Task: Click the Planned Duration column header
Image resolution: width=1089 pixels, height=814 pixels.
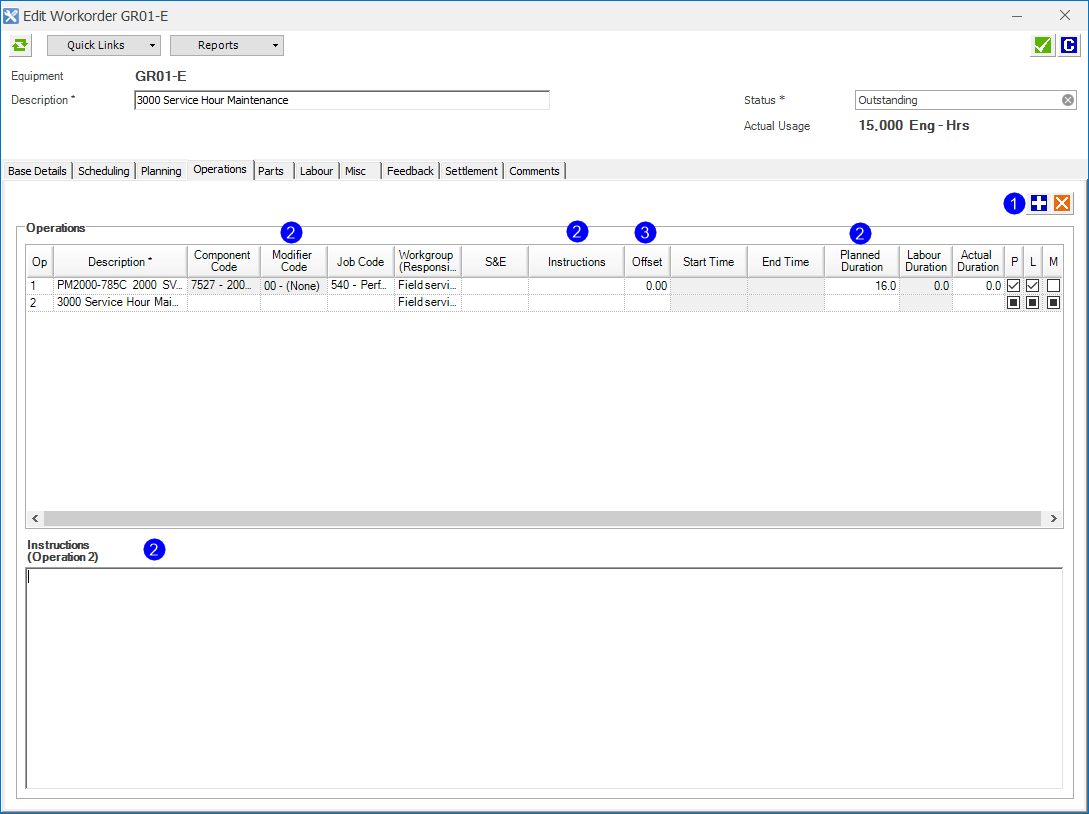Action: [x=861, y=261]
